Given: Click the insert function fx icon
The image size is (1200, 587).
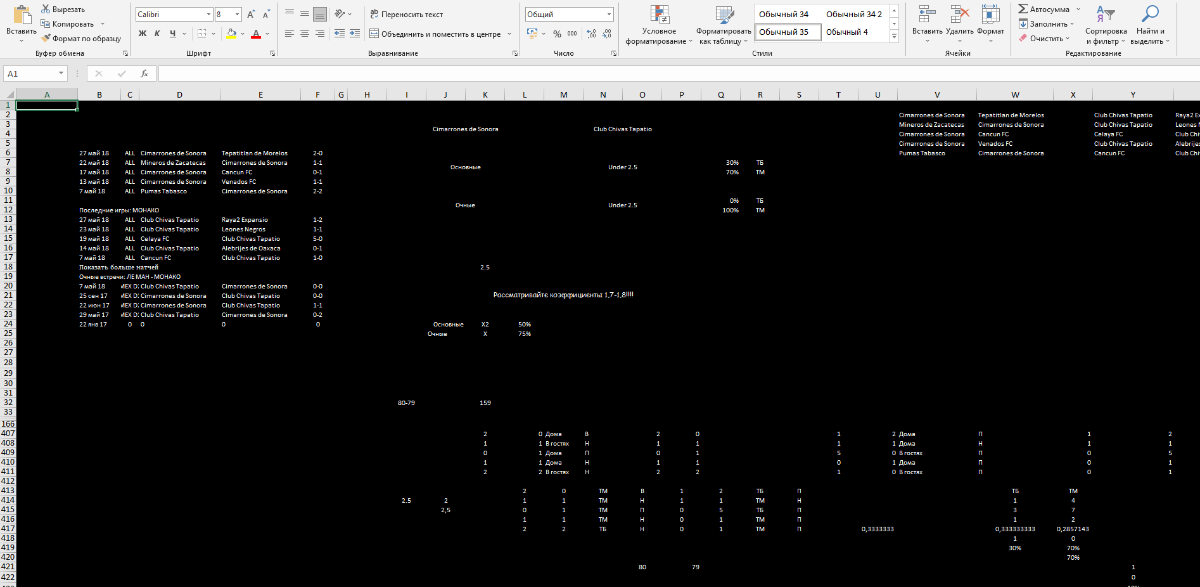Looking at the screenshot, I should point(144,74).
